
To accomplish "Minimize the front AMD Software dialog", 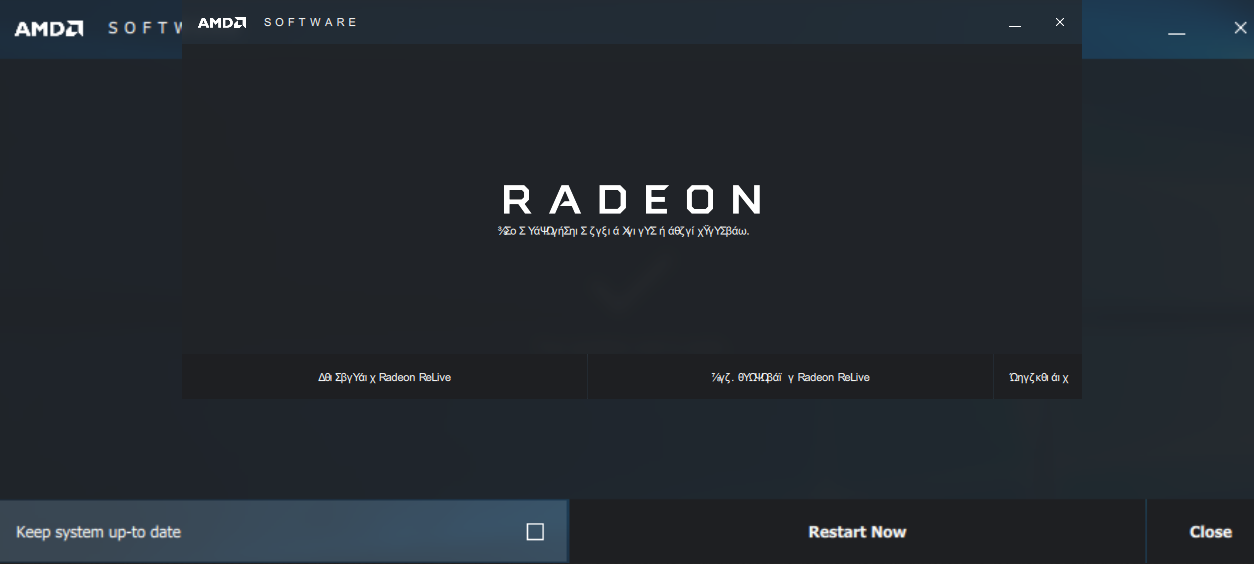I will pos(1015,23).
